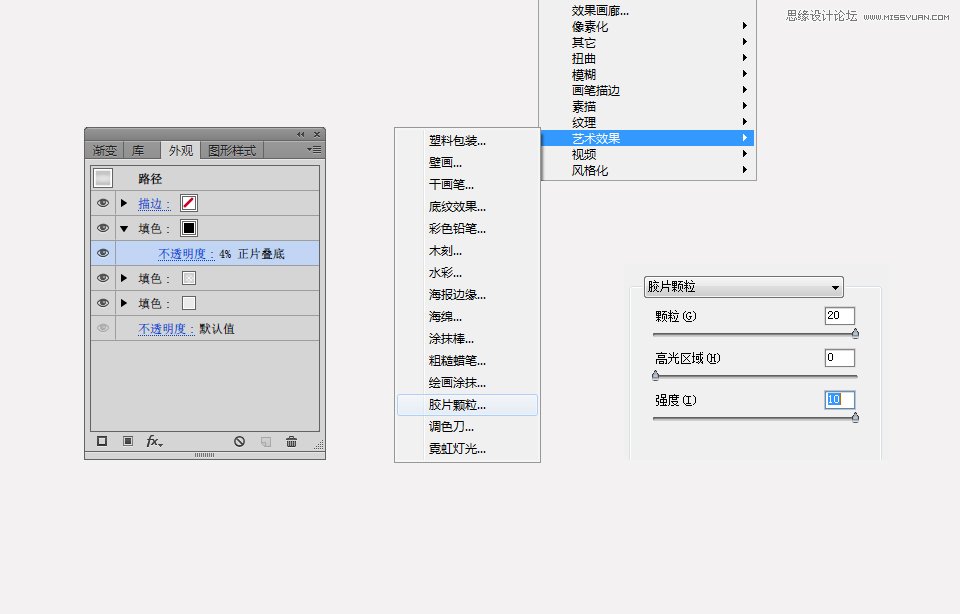Viewport: 960px width, 614px height.
Task: Add new stroke icon in Appearance panel
Action: 102,441
